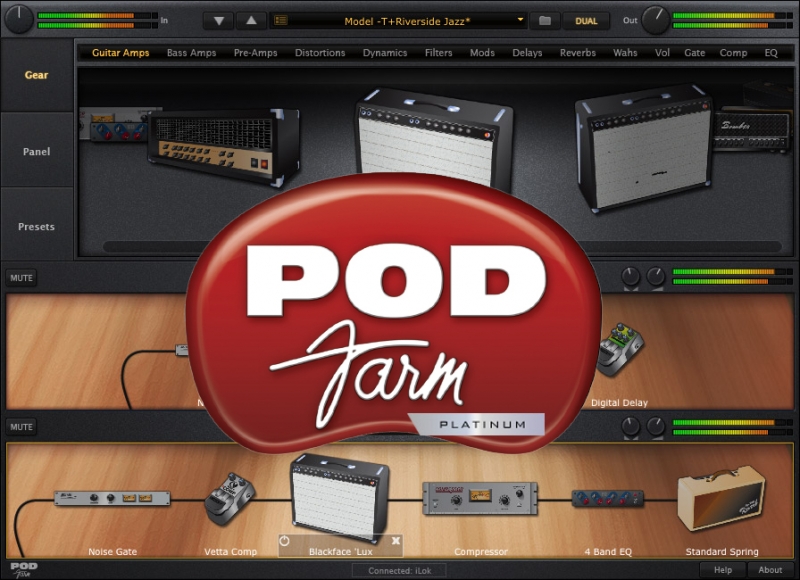Open the Distortions tab

320,53
